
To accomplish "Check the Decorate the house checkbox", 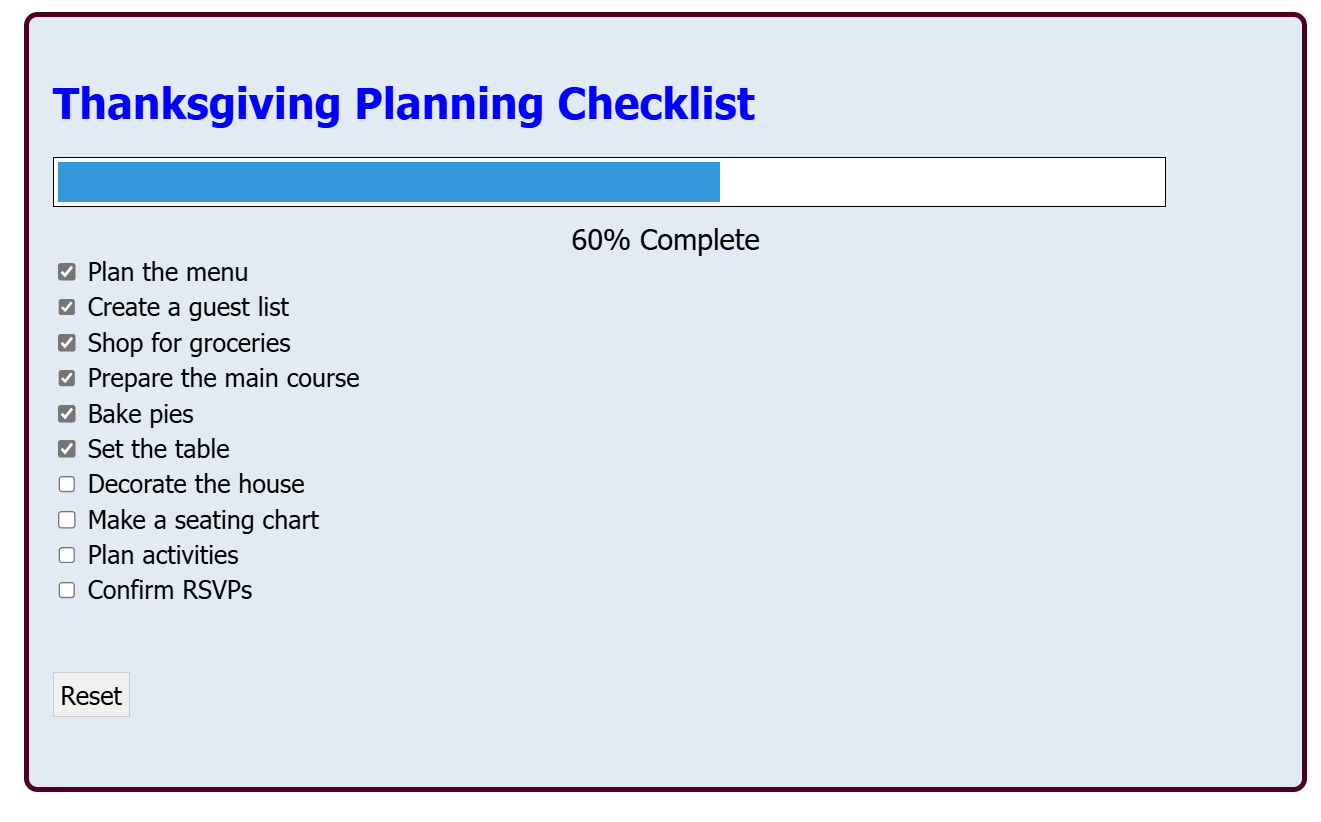I will [67, 484].
